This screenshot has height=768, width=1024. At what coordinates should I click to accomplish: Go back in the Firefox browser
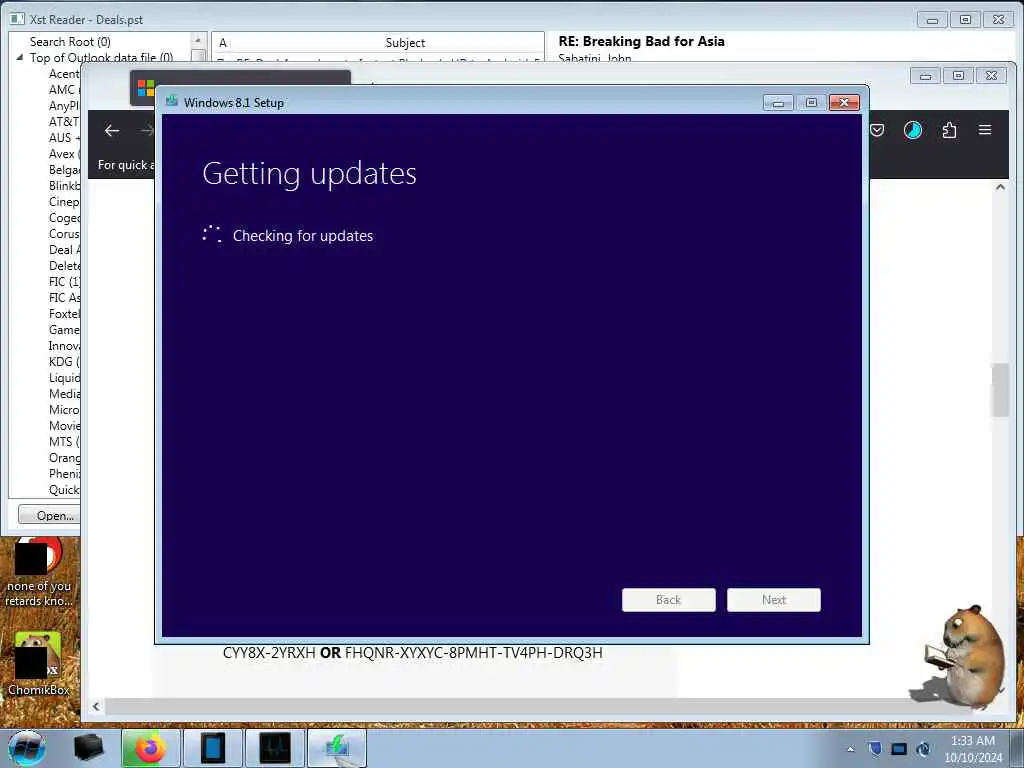tap(112, 131)
